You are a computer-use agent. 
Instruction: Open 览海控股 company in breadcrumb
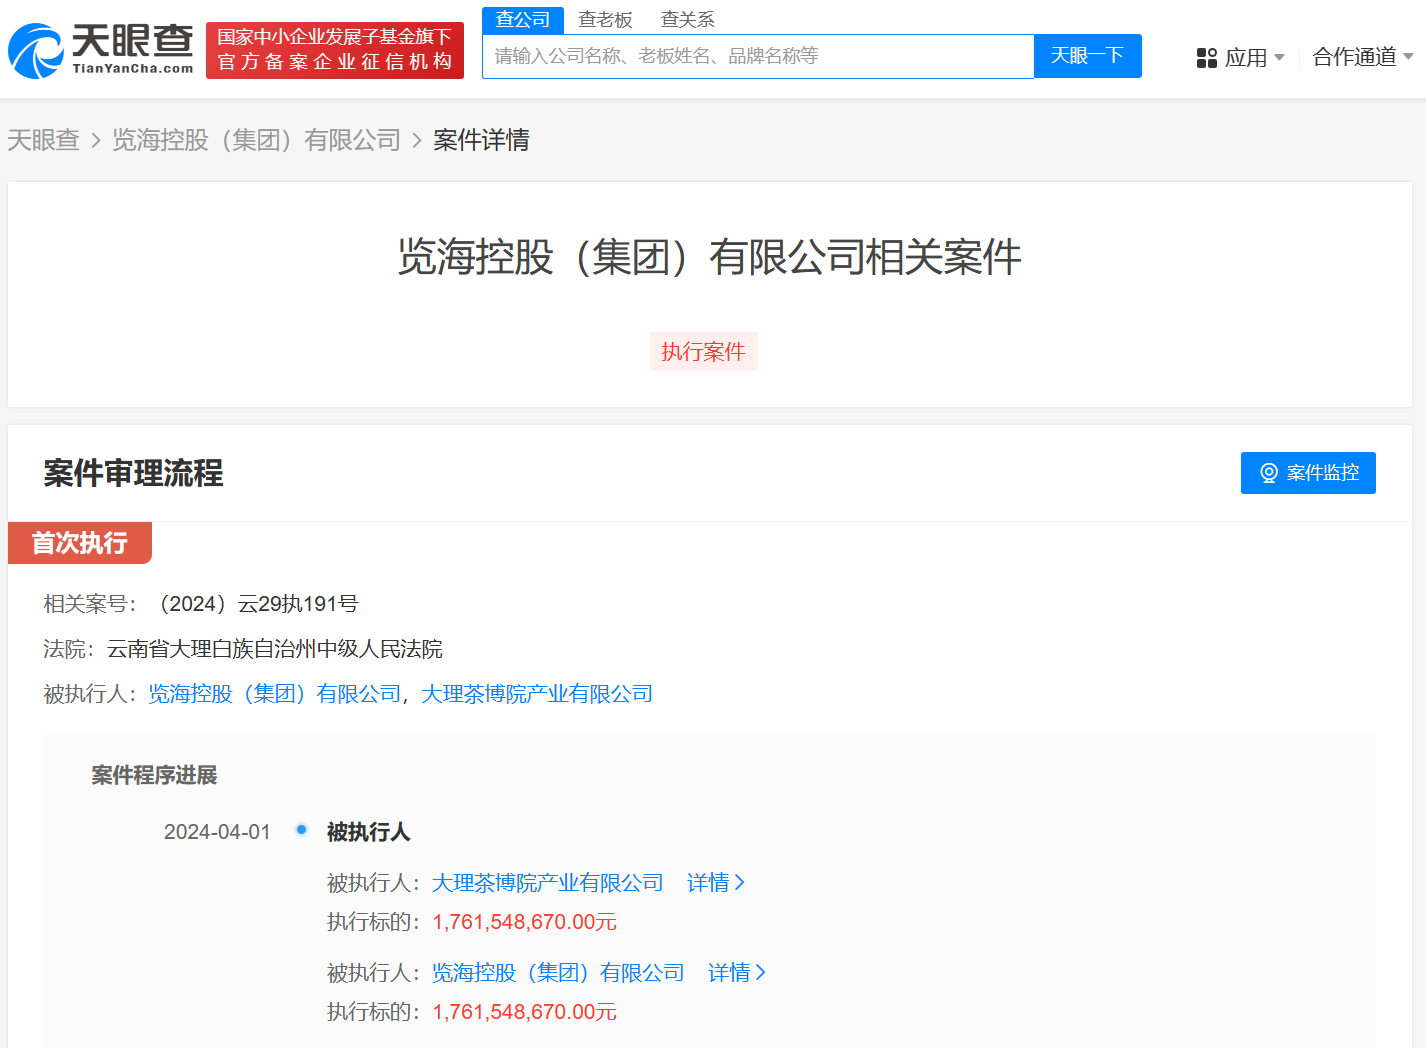(x=256, y=140)
